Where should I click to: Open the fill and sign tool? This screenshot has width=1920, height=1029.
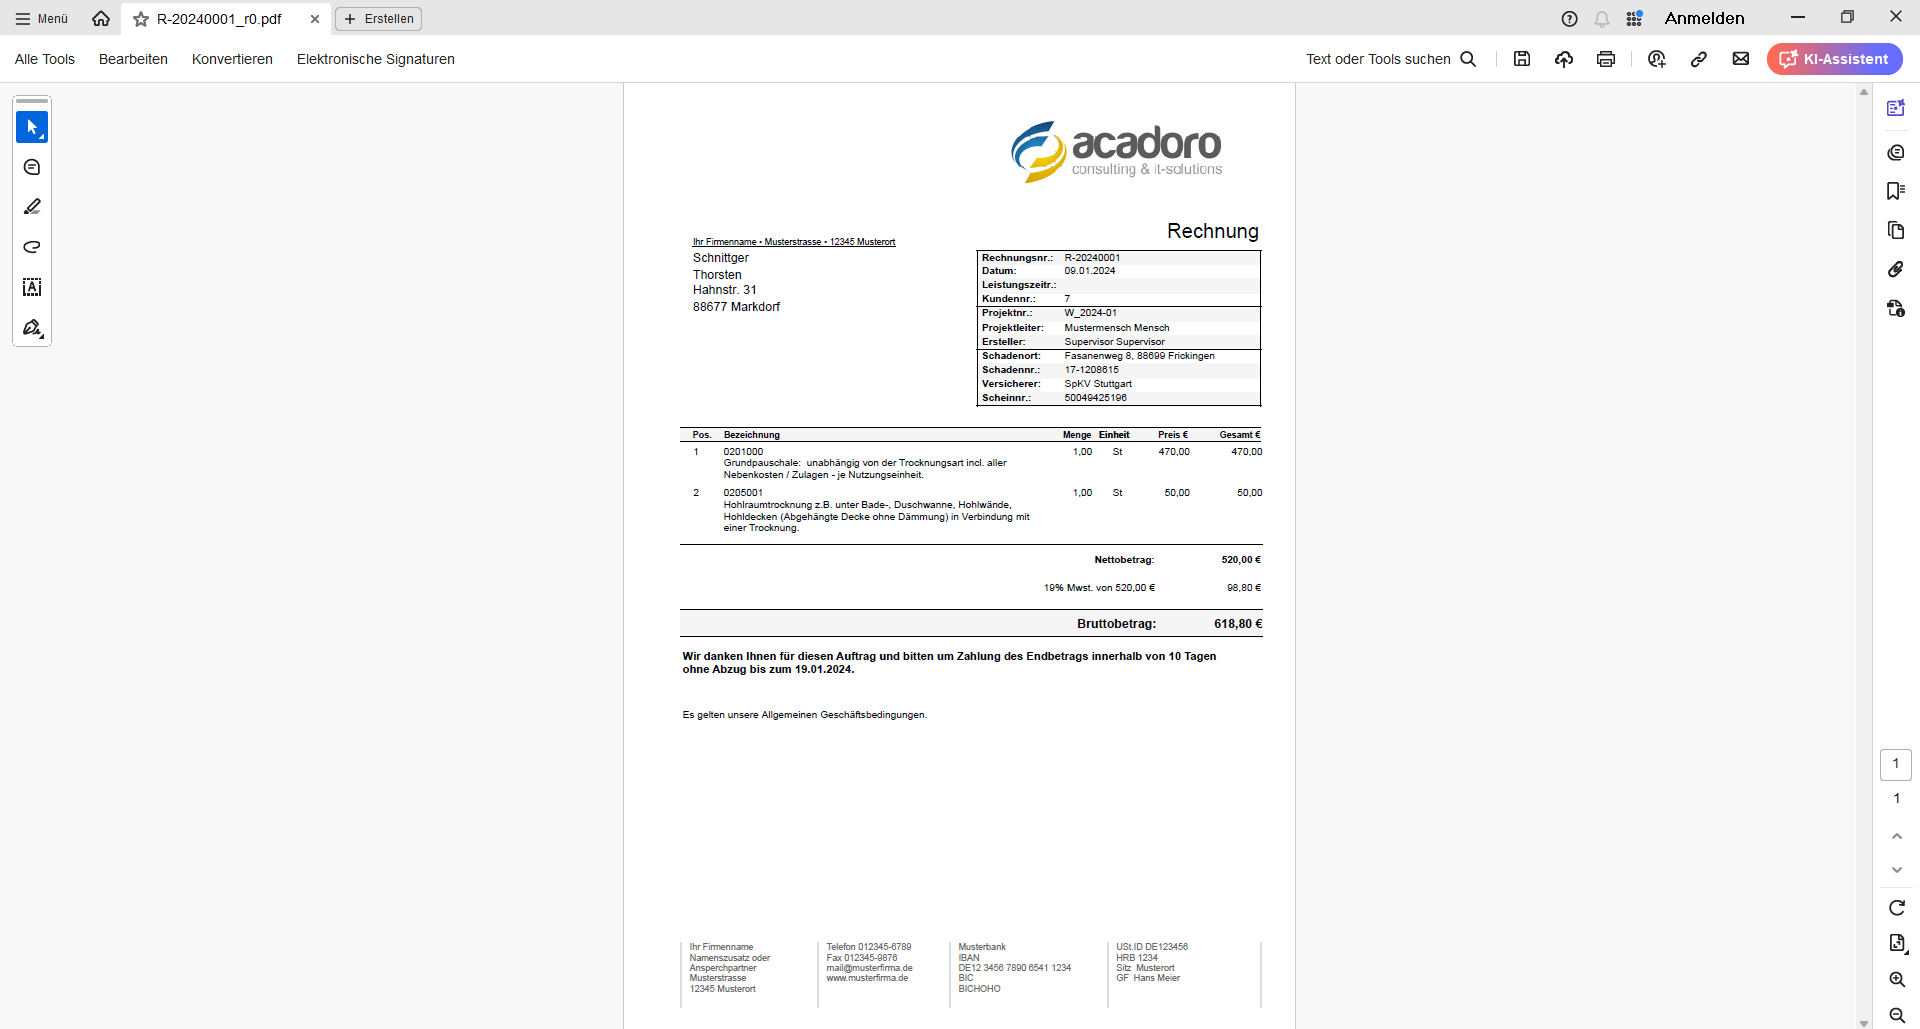(x=32, y=328)
